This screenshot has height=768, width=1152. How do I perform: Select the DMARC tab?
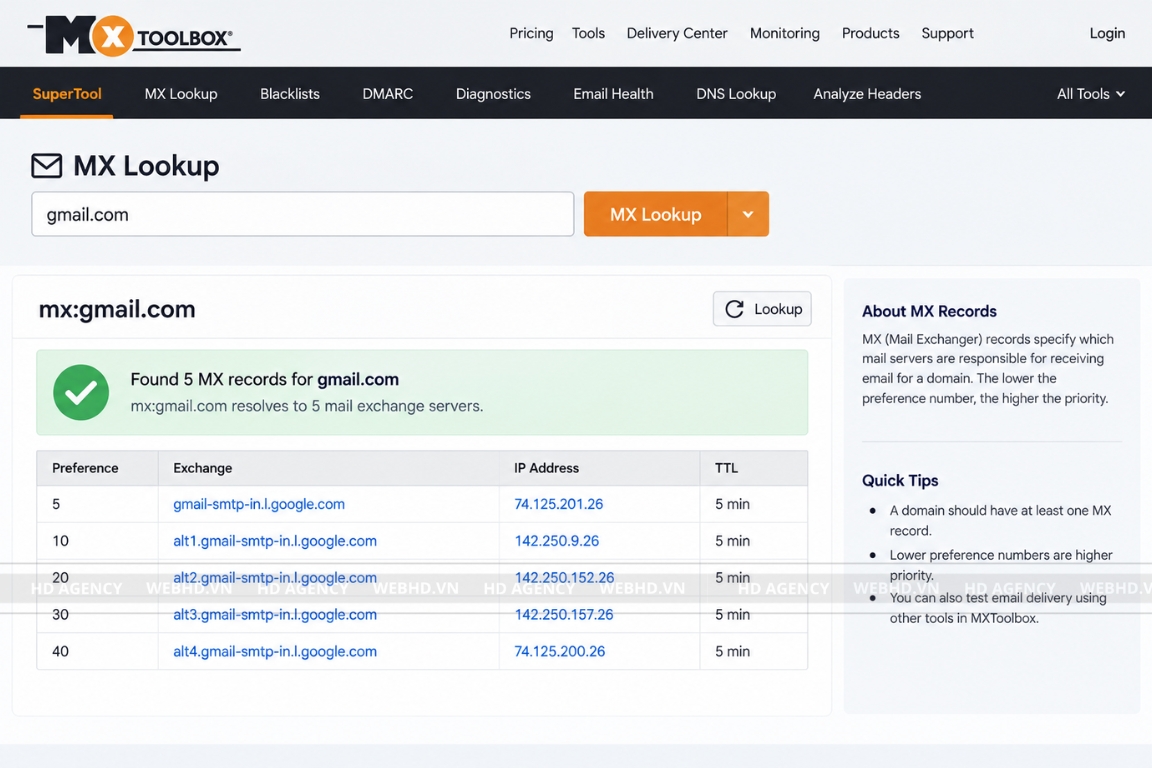click(387, 93)
